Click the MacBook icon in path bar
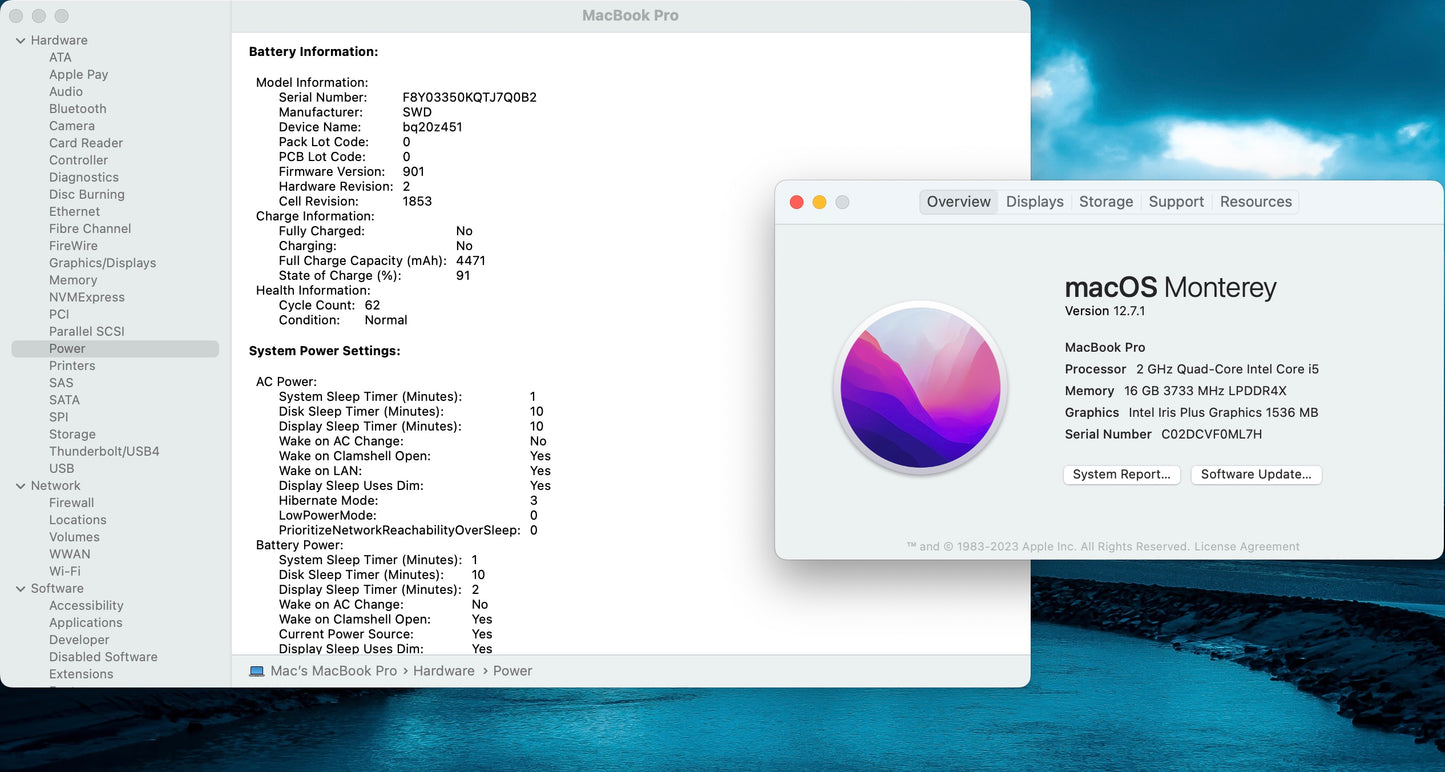 [257, 671]
